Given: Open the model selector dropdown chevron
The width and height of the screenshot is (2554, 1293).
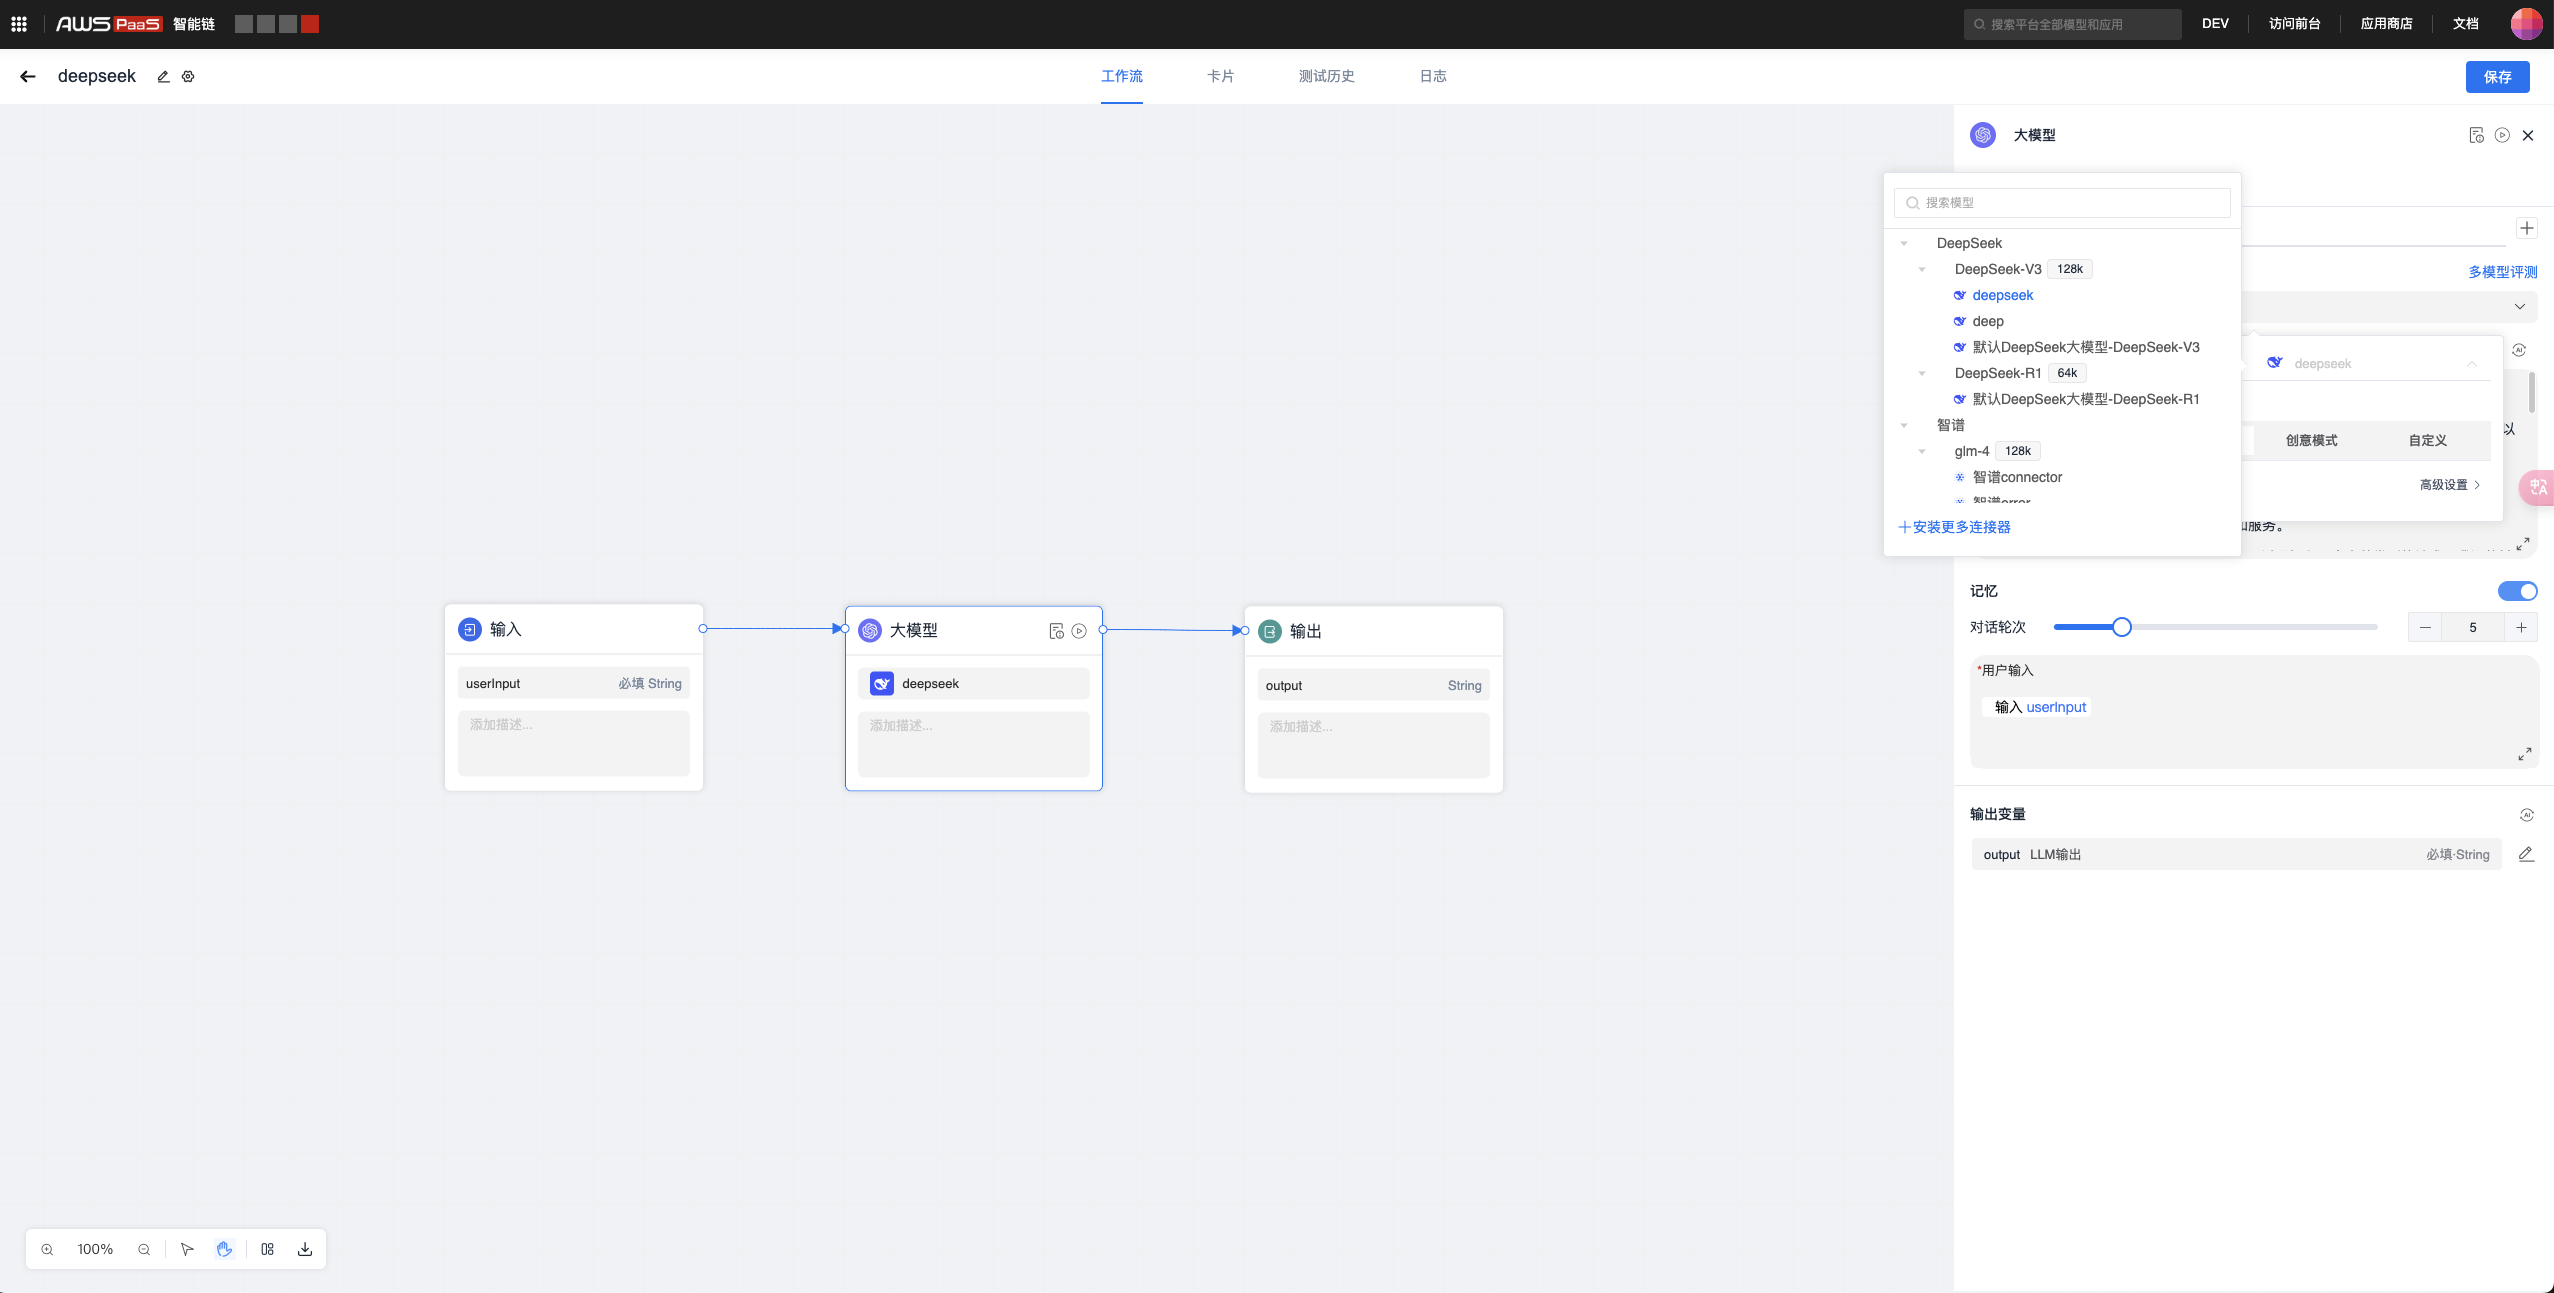Looking at the screenshot, I should tap(2520, 306).
